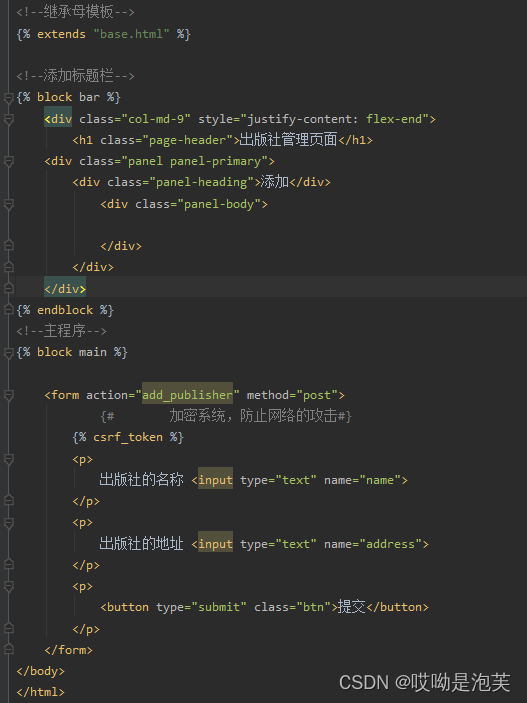Collapse the panel panel-primary div fold marker
The height and width of the screenshot is (703, 527).
point(9,161)
